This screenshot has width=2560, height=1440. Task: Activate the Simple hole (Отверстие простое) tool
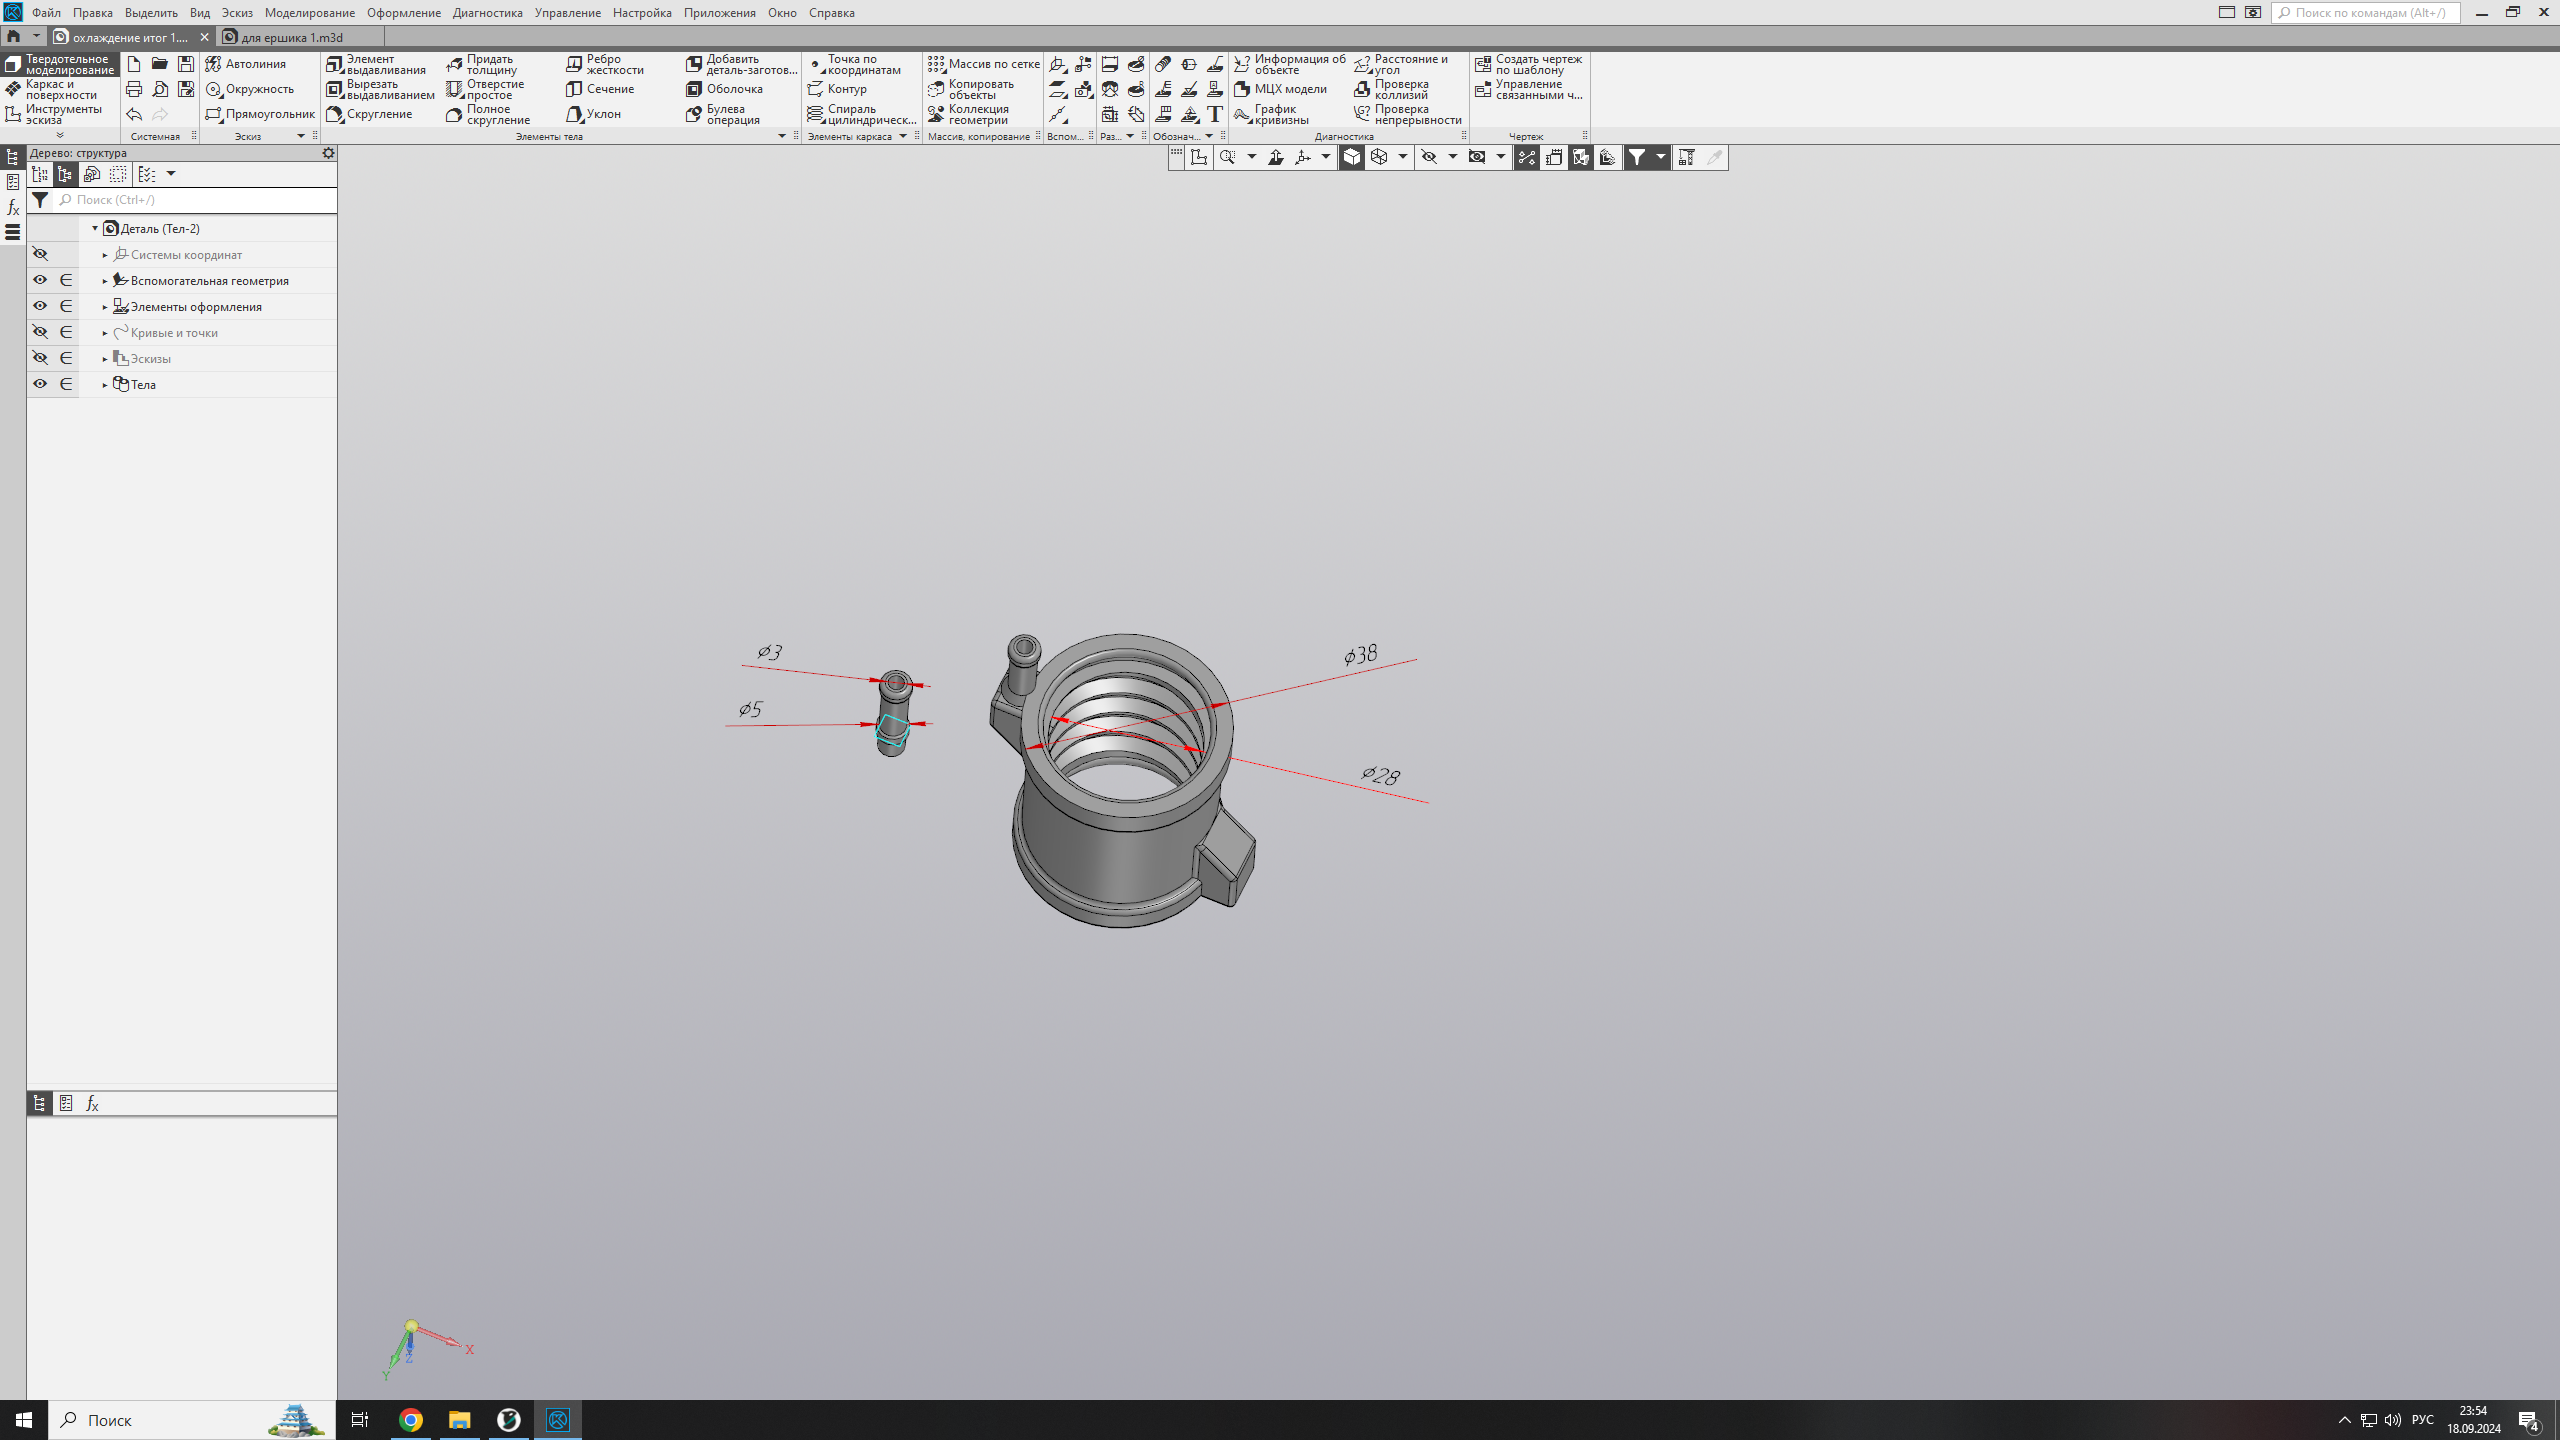point(487,89)
